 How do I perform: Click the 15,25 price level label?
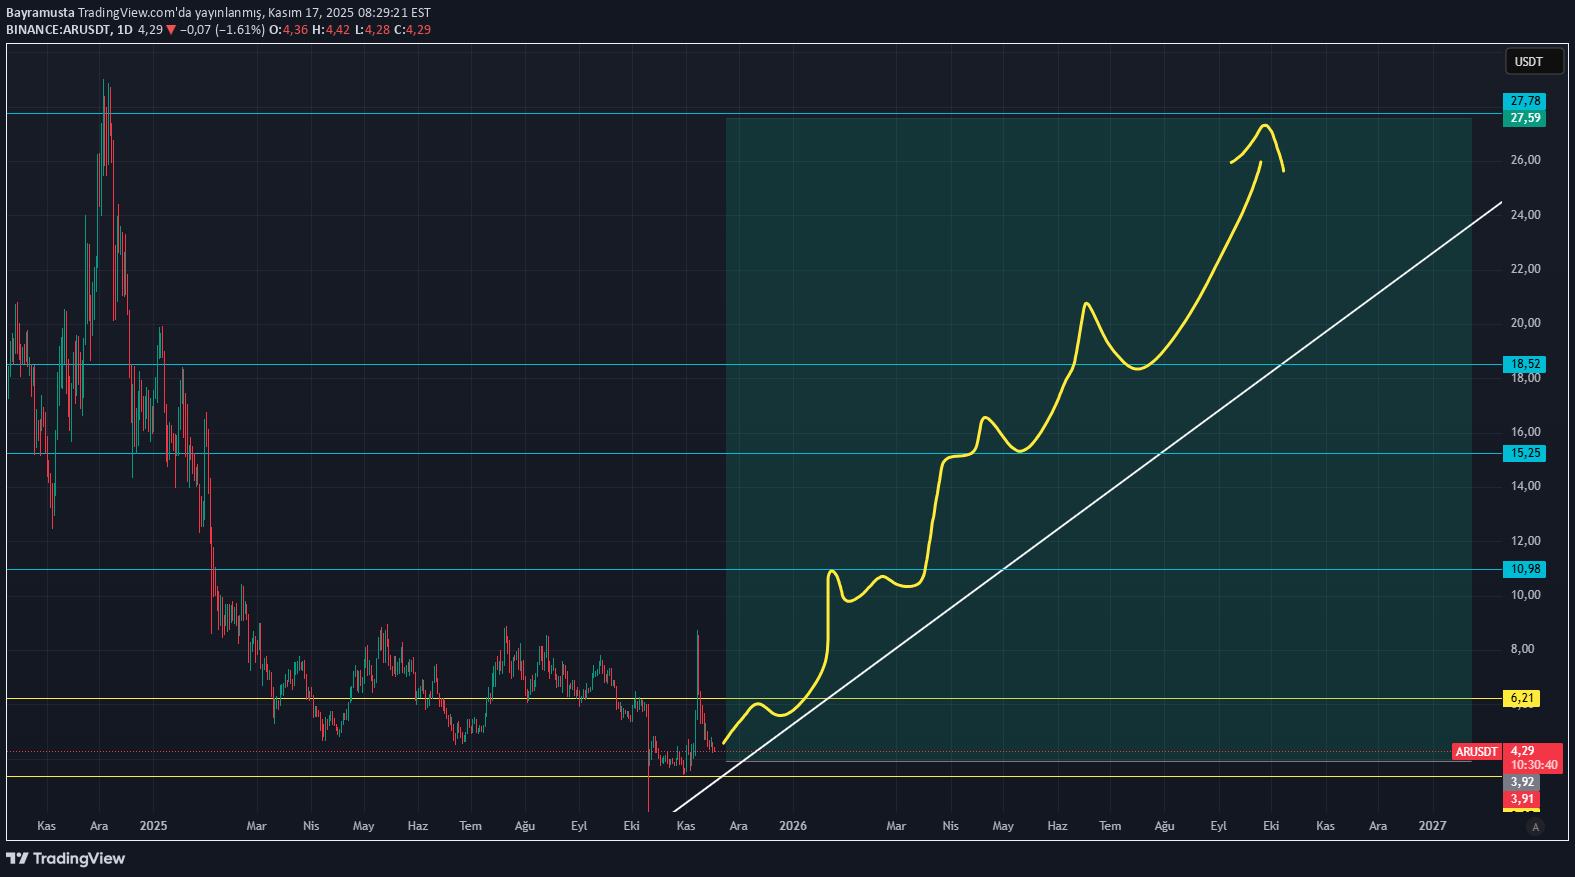[x=1524, y=453]
